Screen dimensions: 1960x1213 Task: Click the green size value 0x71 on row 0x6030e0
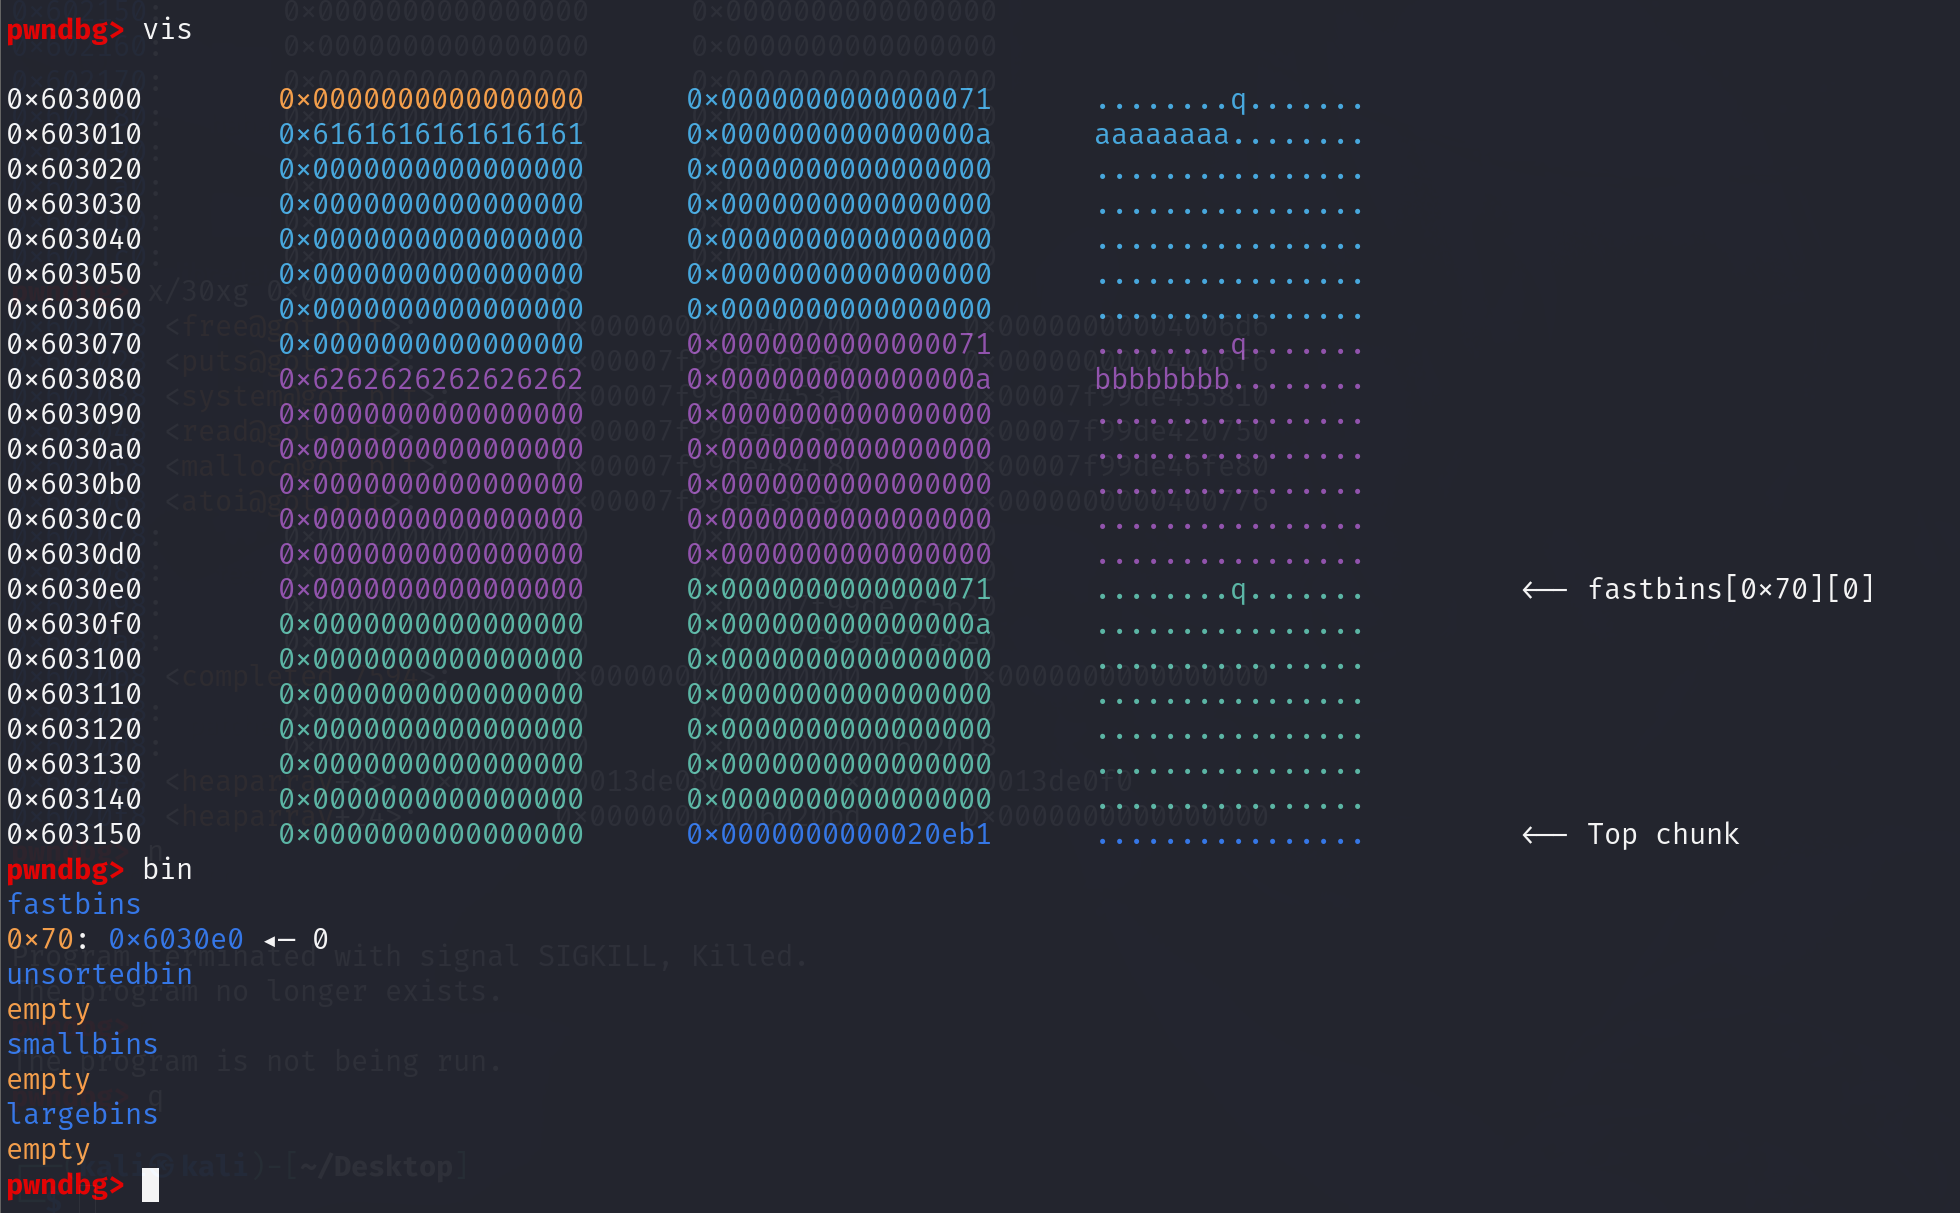[839, 589]
